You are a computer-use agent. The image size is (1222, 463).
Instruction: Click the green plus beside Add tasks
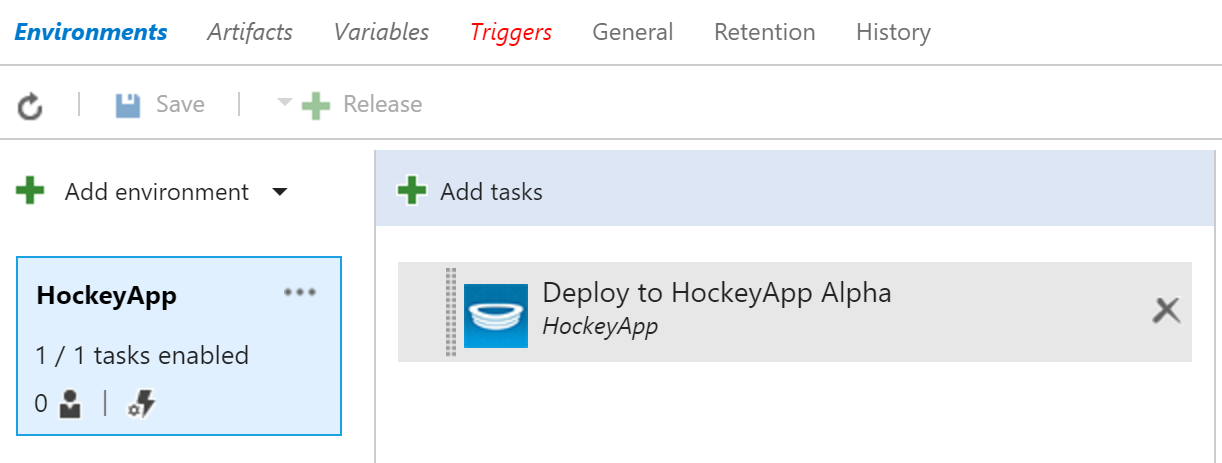click(x=412, y=191)
